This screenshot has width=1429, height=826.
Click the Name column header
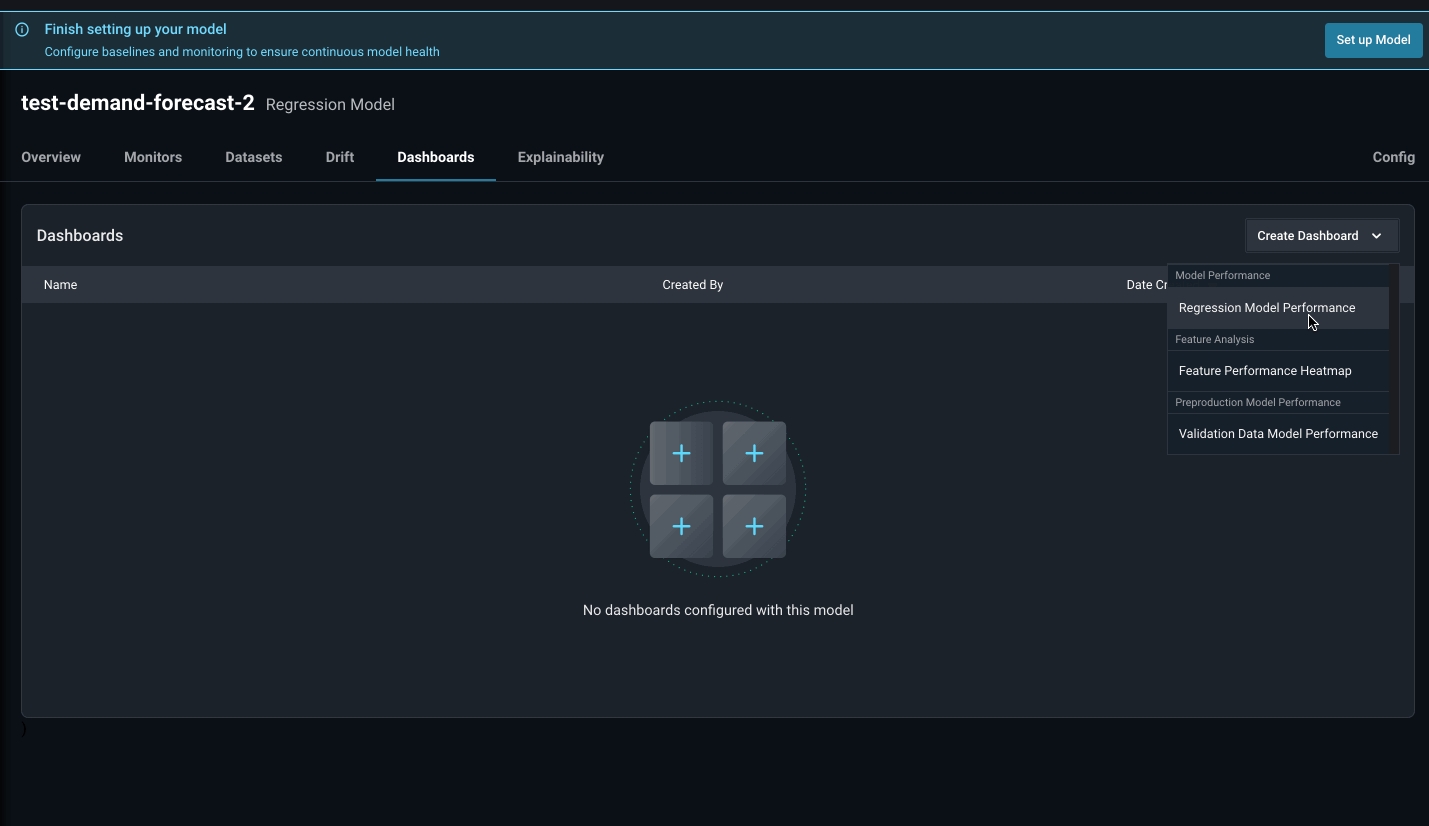(60, 285)
